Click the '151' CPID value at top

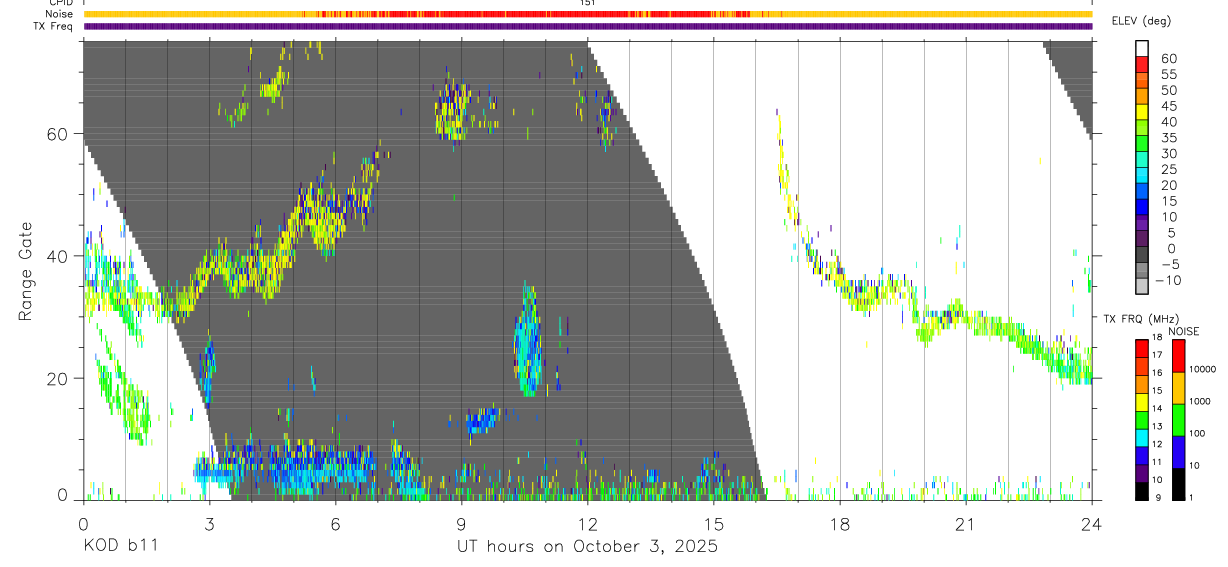click(x=587, y=3)
